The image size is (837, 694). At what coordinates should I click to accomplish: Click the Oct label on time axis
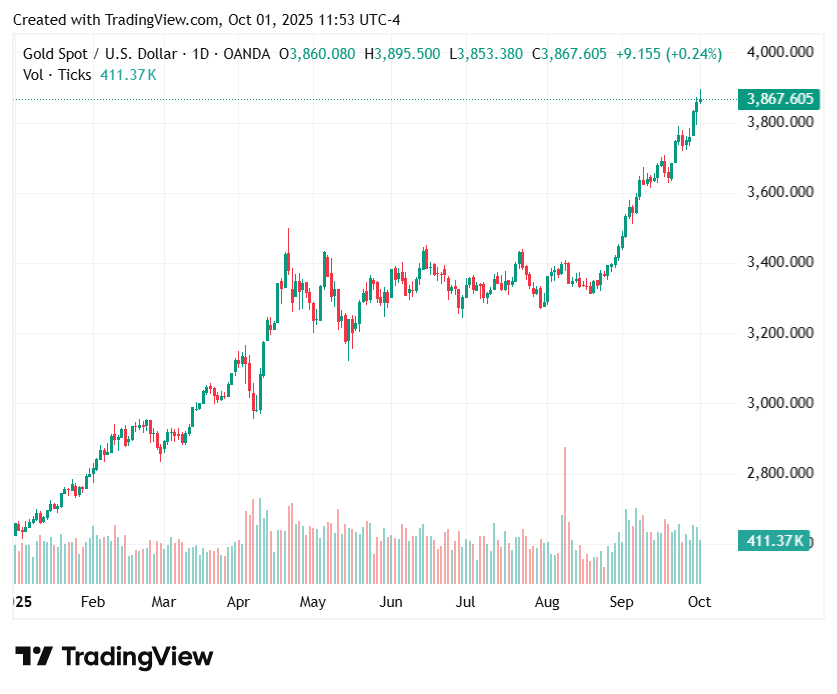pos(699,602)
